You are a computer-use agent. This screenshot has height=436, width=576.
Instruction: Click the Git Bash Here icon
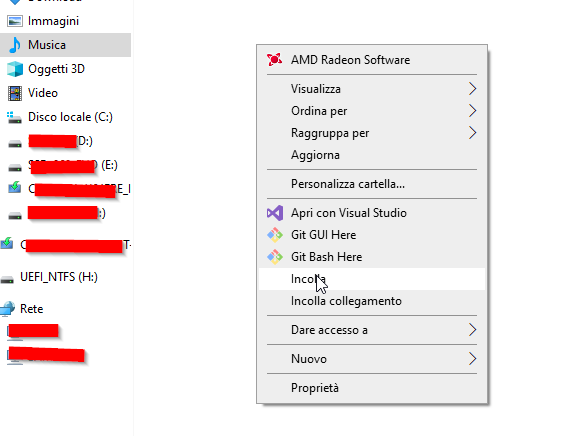tap(274, 257)
